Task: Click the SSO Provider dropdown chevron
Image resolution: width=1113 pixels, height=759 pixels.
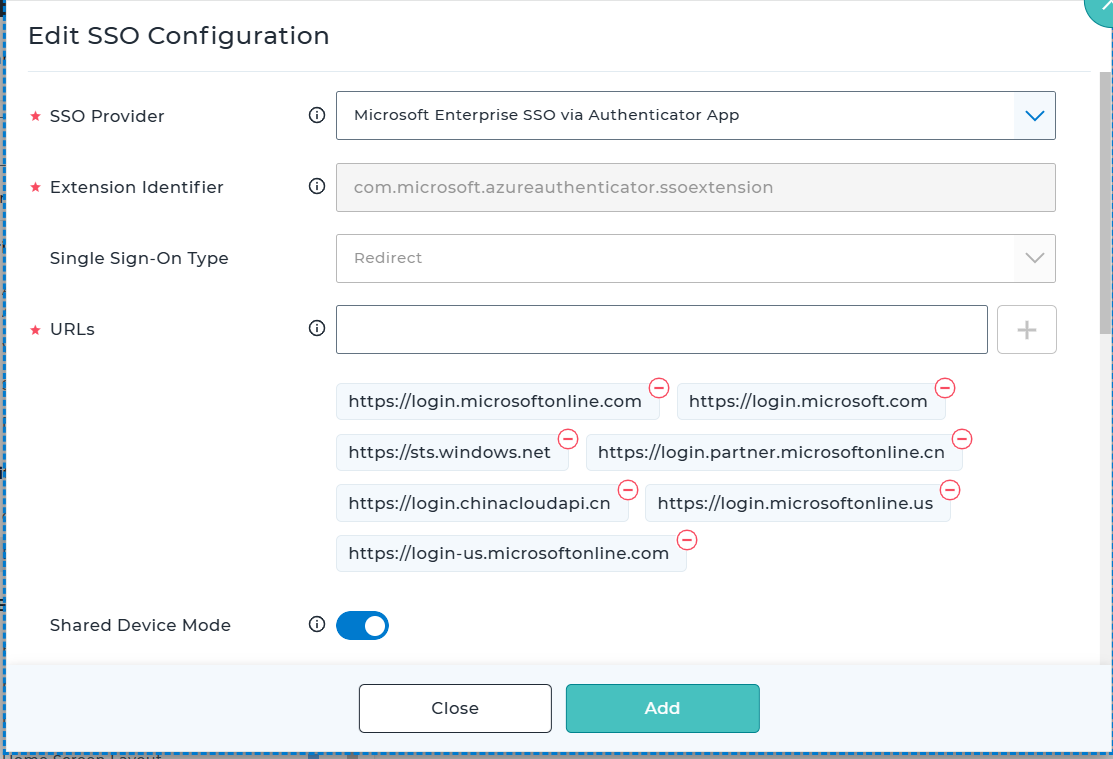Action: click(1034, 116)
